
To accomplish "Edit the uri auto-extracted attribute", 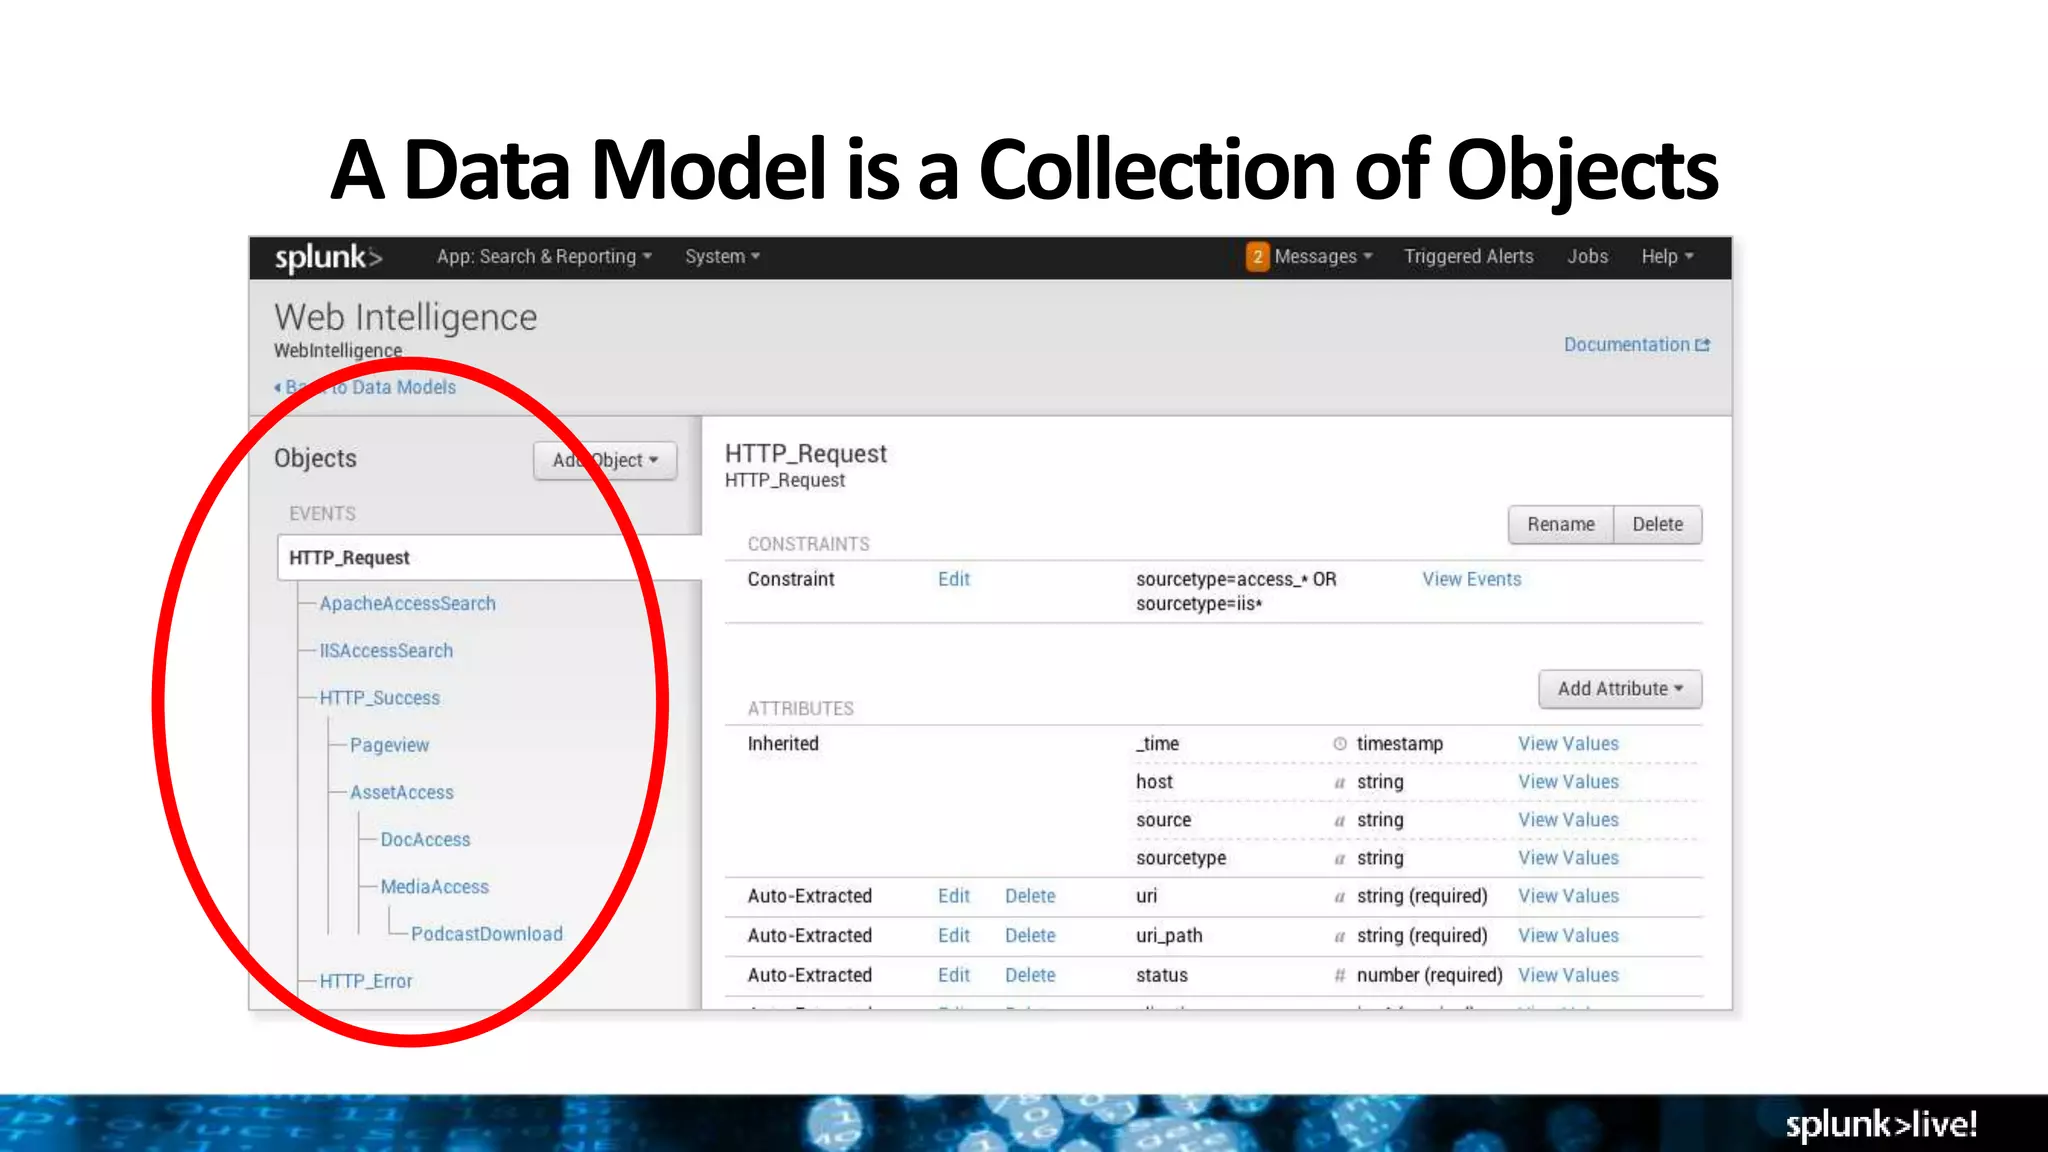I will (954, 896).
